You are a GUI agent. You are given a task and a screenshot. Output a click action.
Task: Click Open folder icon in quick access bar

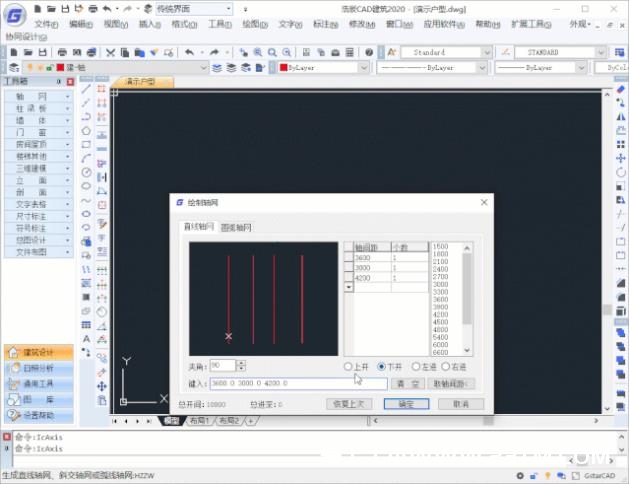[51, 8]
